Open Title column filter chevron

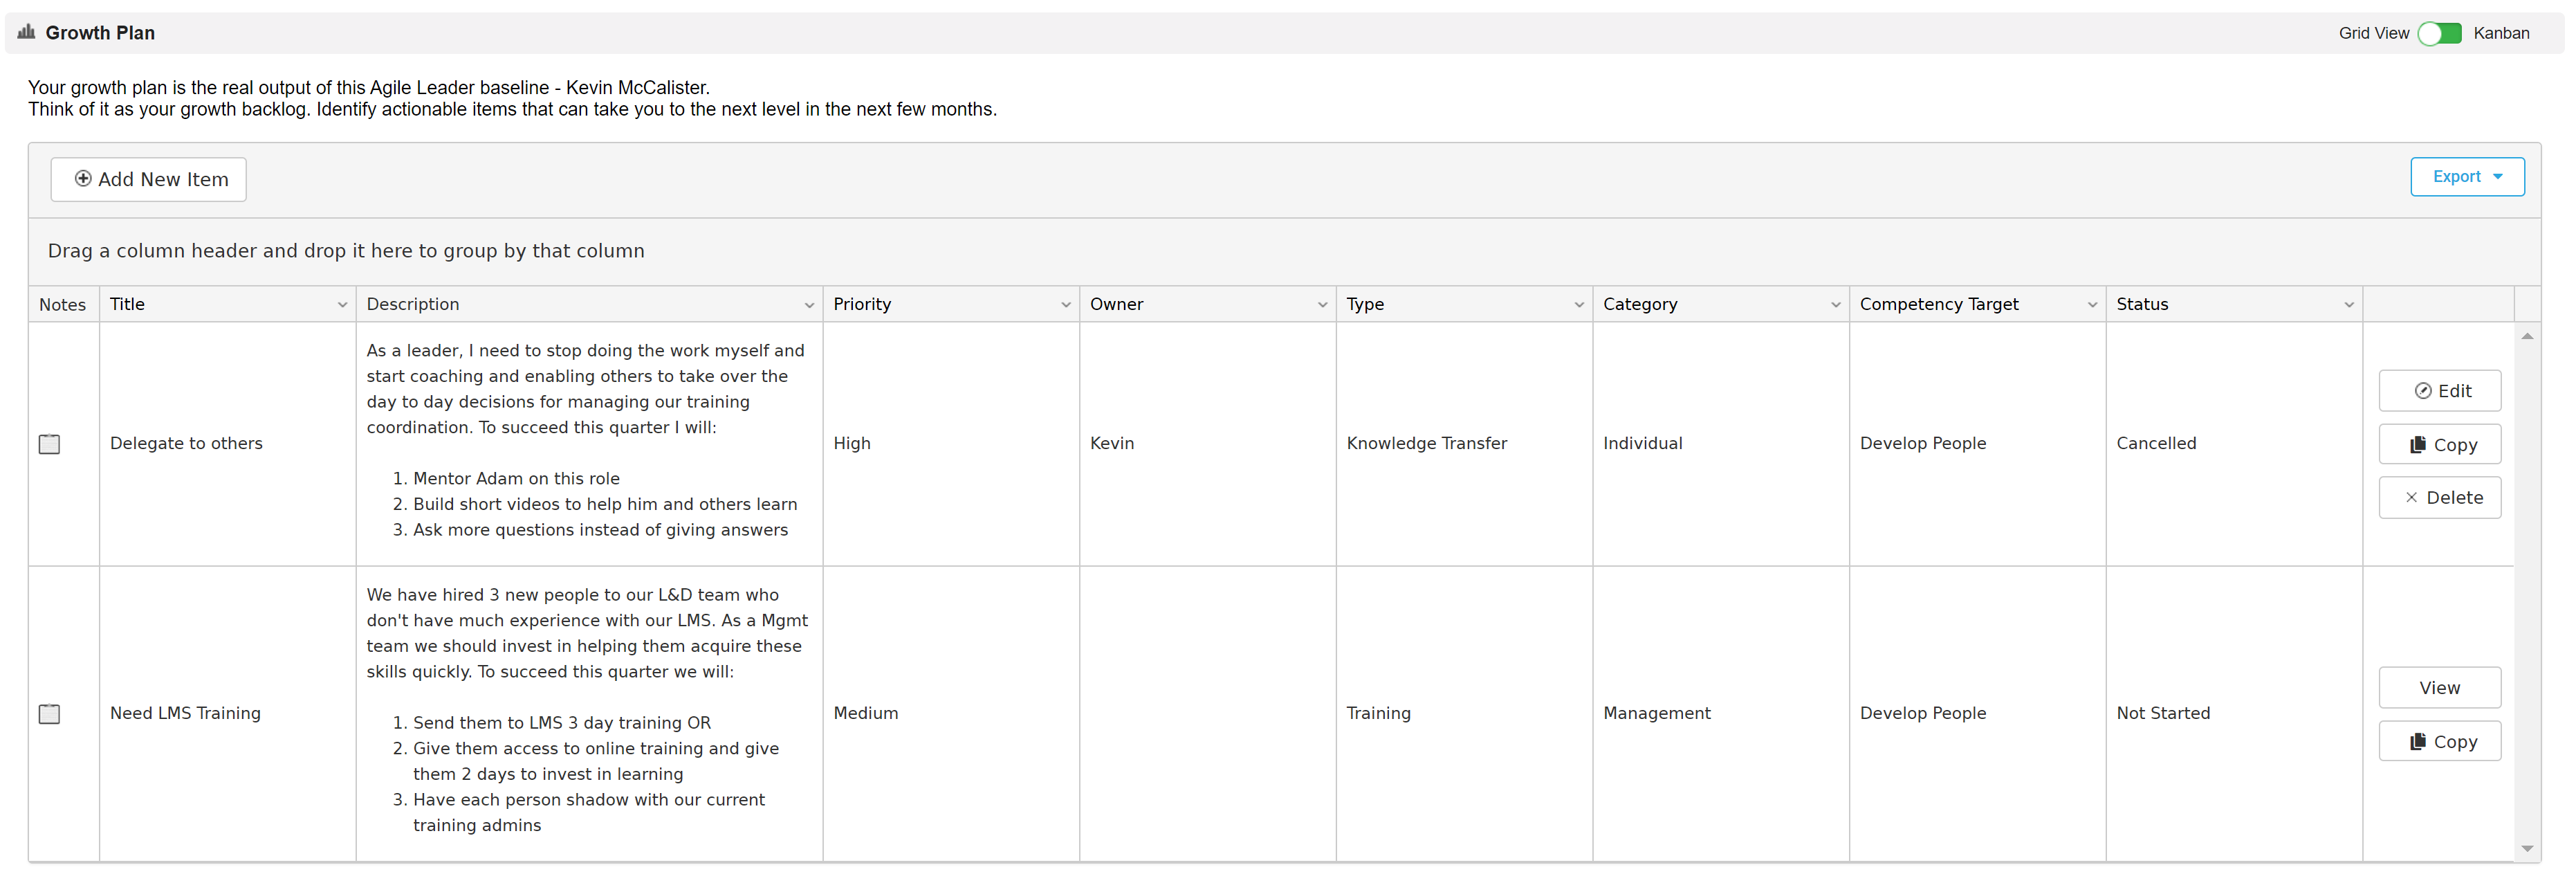coord(342,305)
